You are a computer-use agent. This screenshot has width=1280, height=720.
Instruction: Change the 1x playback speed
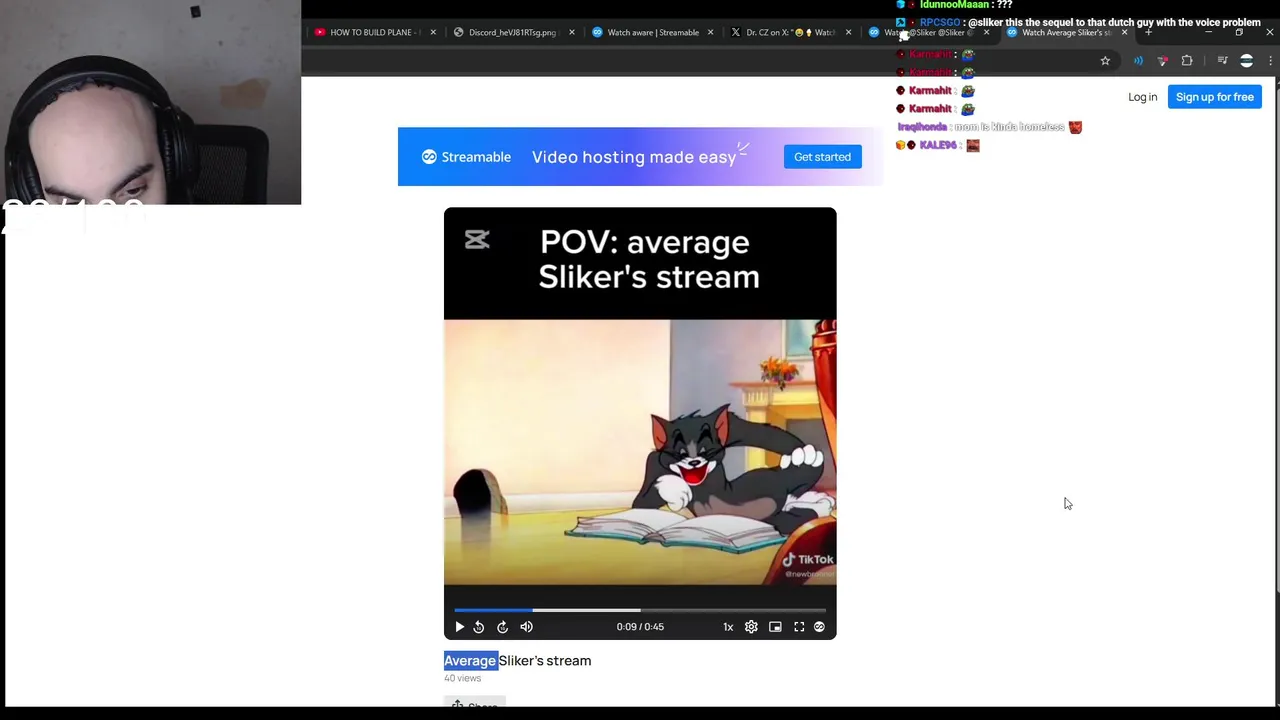[x=728, y=627]
